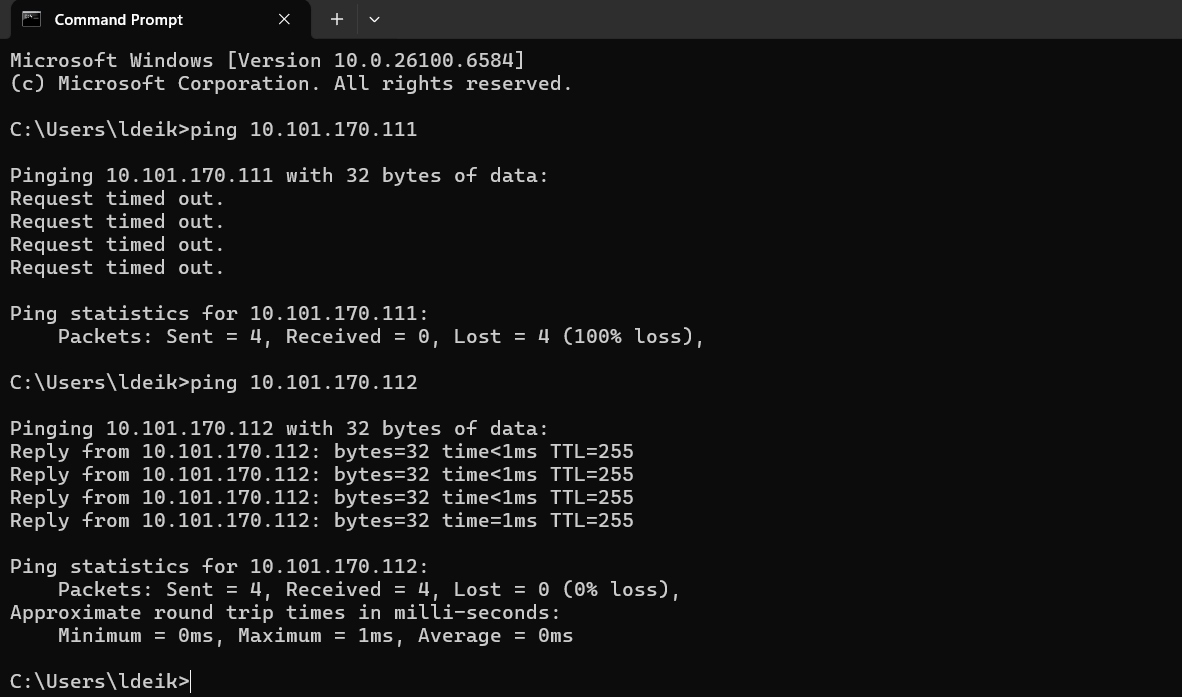Click the Command Prompt tab icon
The width and height of the screenshot is (1182, 697).
click(31, 19)
